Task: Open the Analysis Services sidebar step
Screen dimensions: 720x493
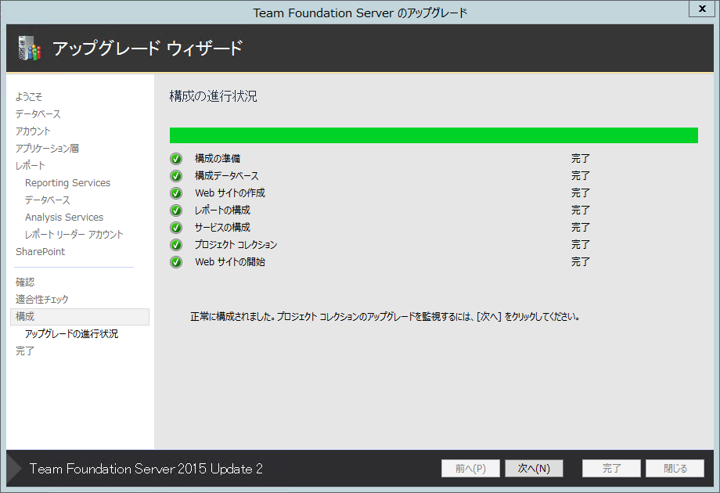Action: coord(64,217)
